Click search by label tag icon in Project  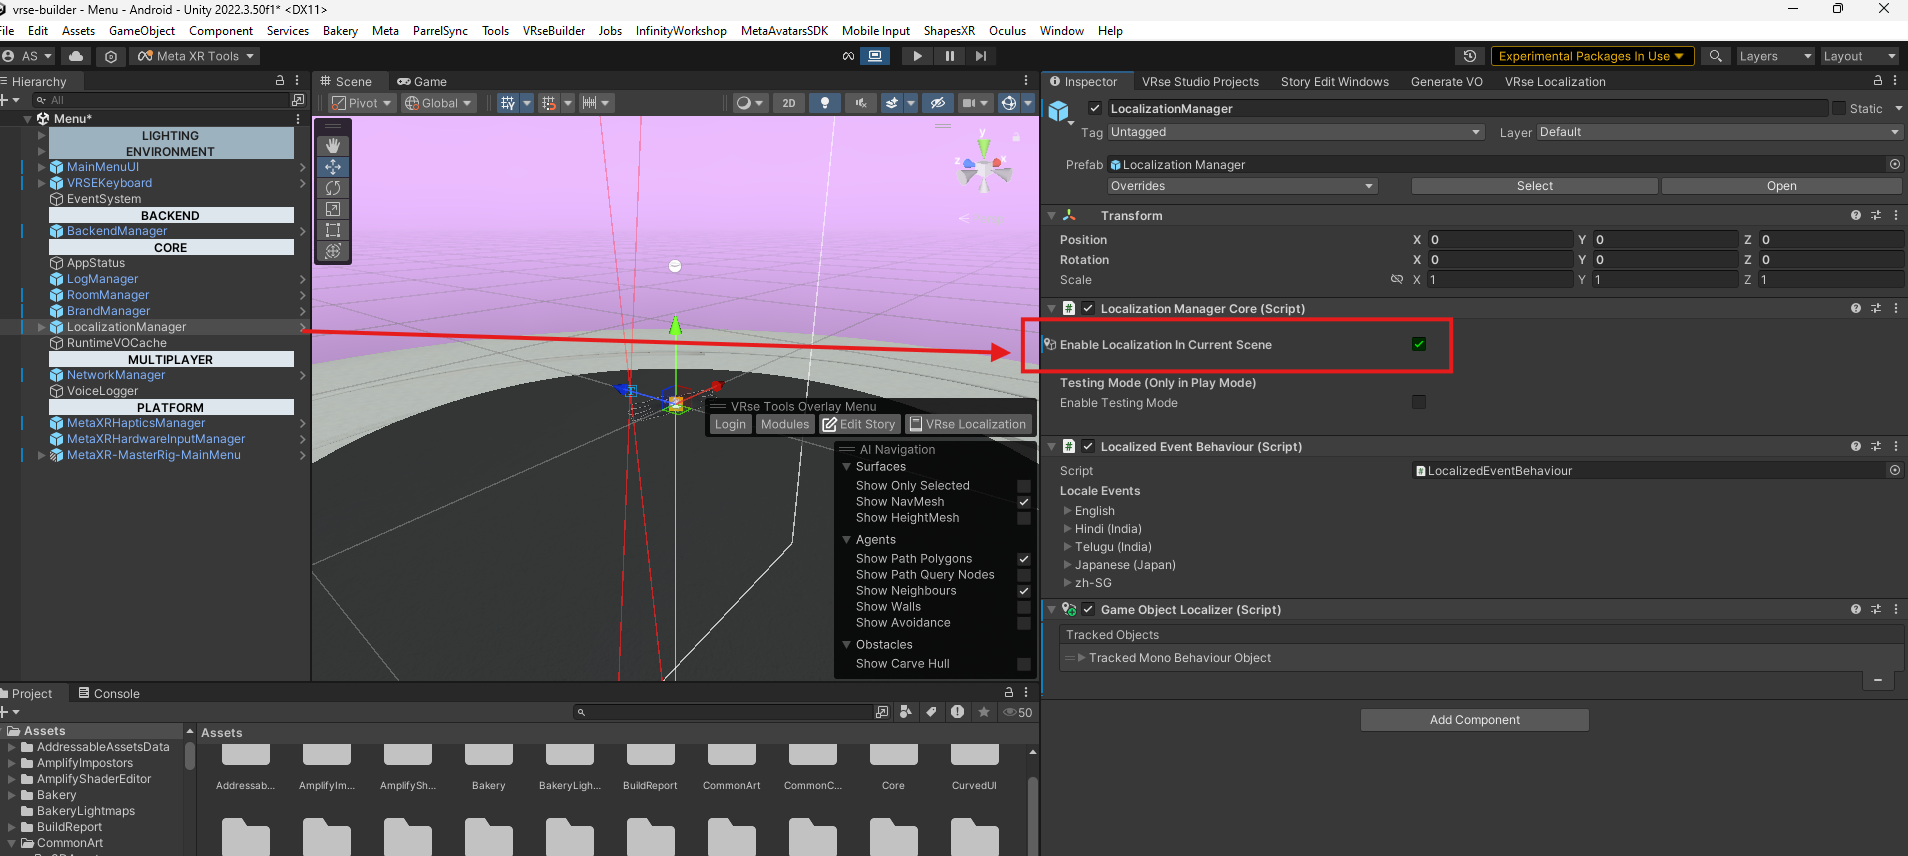(x=931, y=712)
